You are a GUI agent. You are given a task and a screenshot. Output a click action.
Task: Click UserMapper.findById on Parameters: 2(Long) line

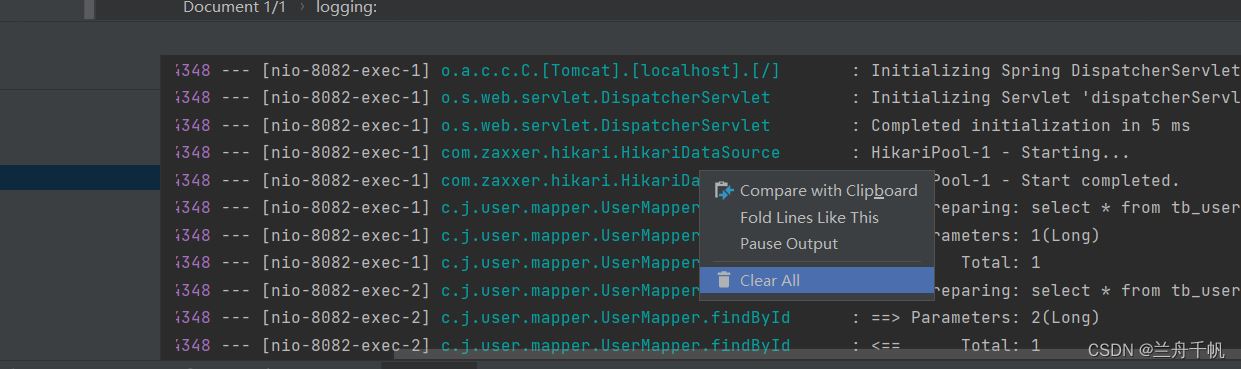[x=615, y=318]
